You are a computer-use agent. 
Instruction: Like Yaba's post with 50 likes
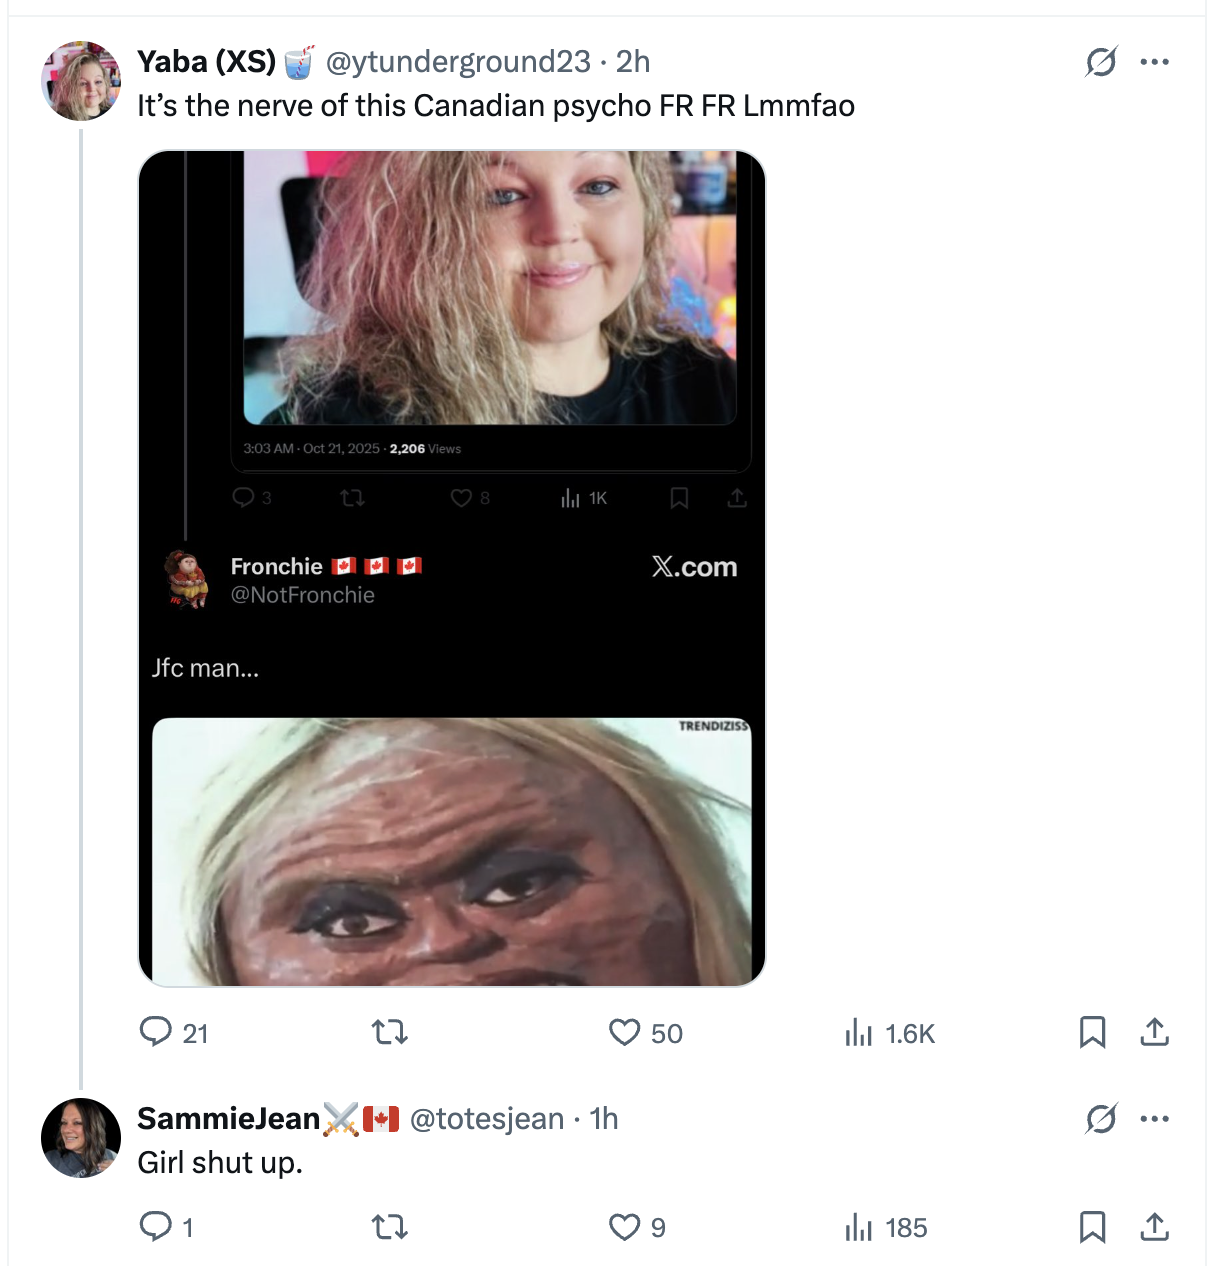(x=625, y=1032)
